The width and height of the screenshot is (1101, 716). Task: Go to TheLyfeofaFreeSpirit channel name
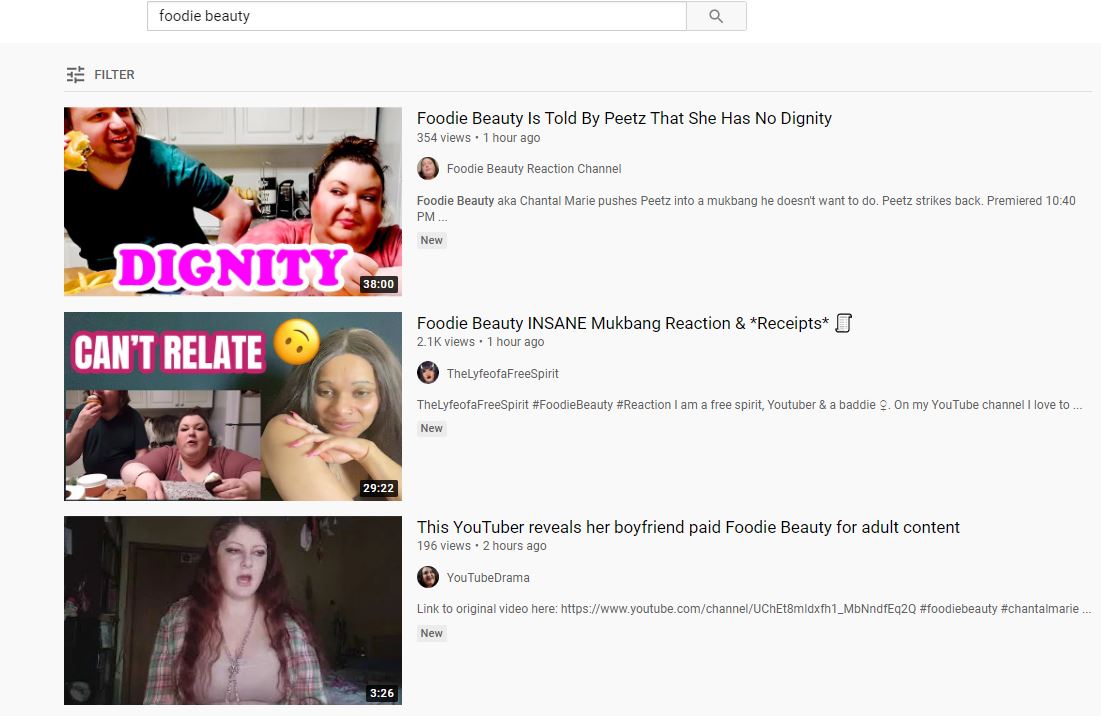coord(503,373)
